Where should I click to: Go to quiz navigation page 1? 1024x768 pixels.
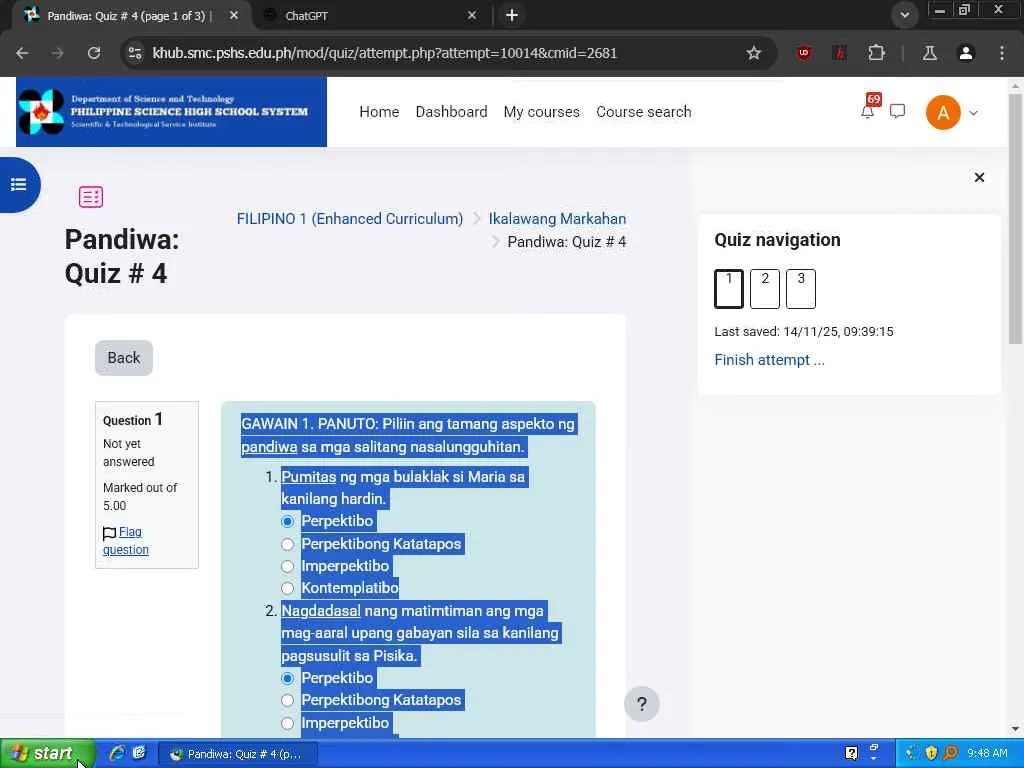pyautogui.click(x=729, y=289)
